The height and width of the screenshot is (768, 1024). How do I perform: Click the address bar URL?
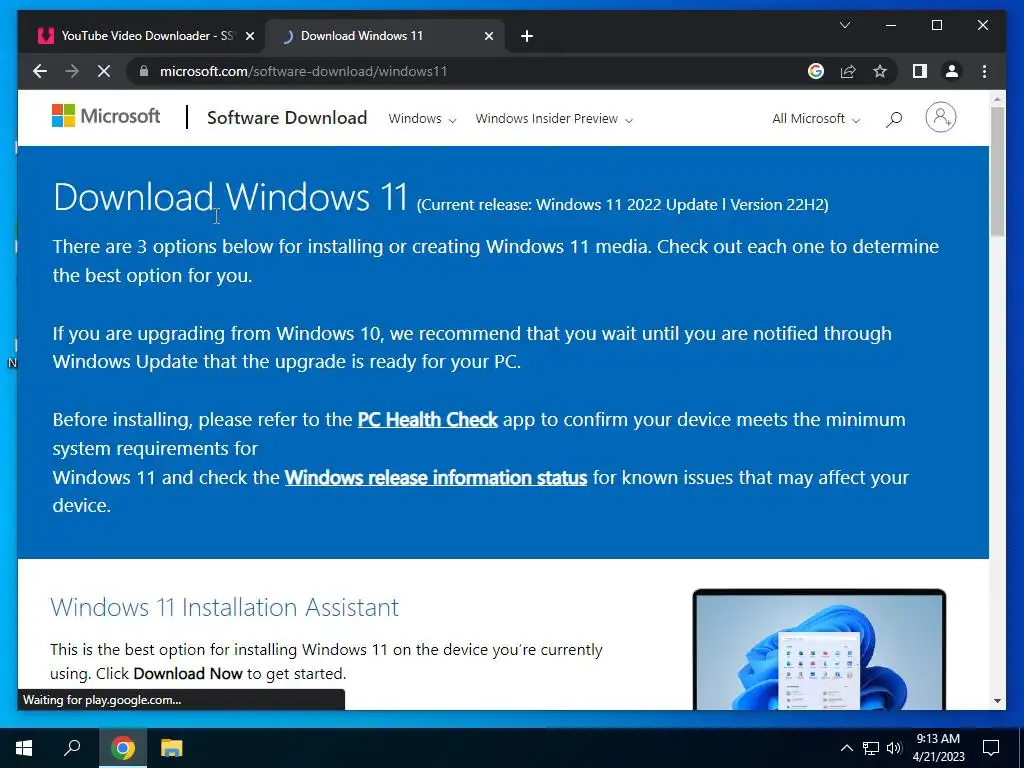(x=304, y=71)
